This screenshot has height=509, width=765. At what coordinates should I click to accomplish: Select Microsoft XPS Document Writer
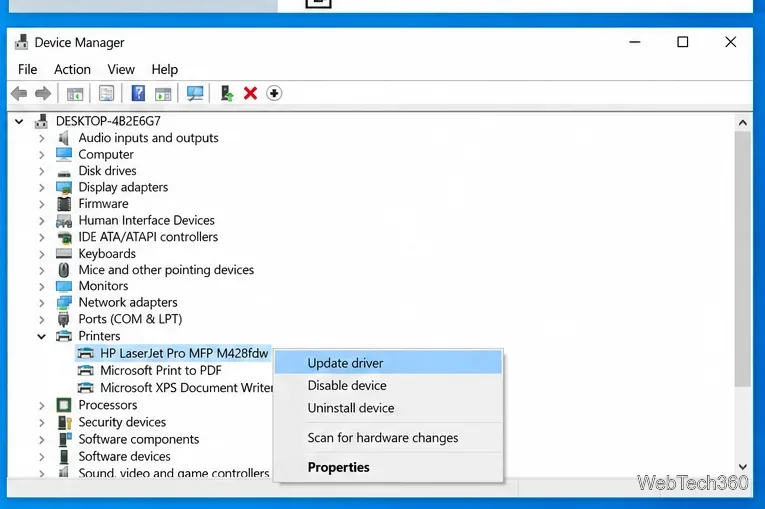tap(186, 387)
